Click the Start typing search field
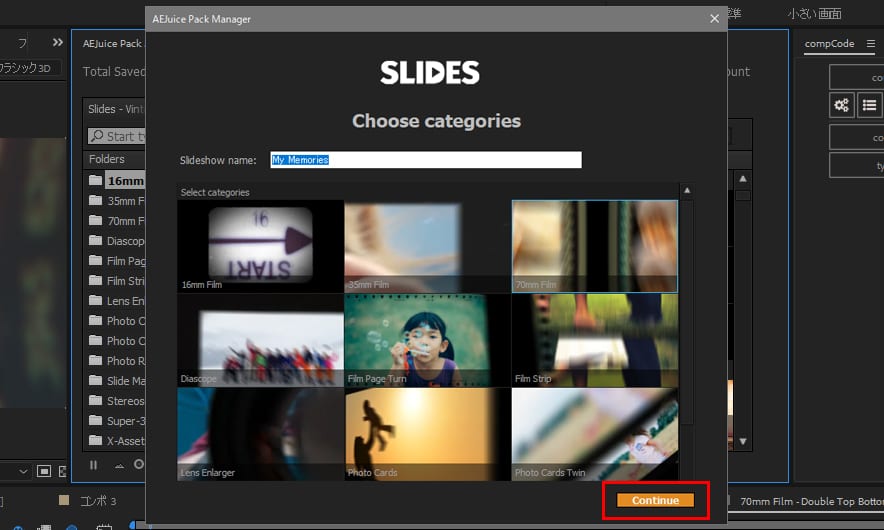Viewport: 884px width, 530px height. point(117,136)
